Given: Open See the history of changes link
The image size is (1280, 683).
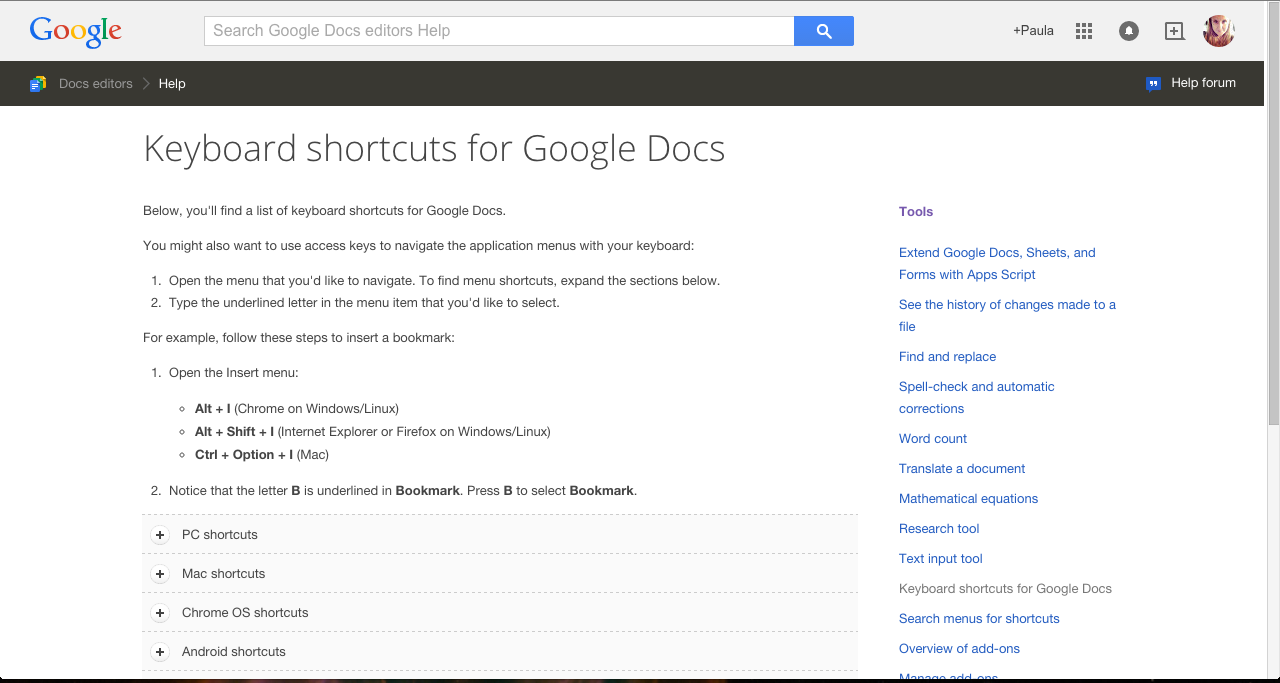Looking at the screenshot, I should coord(1007,316).
